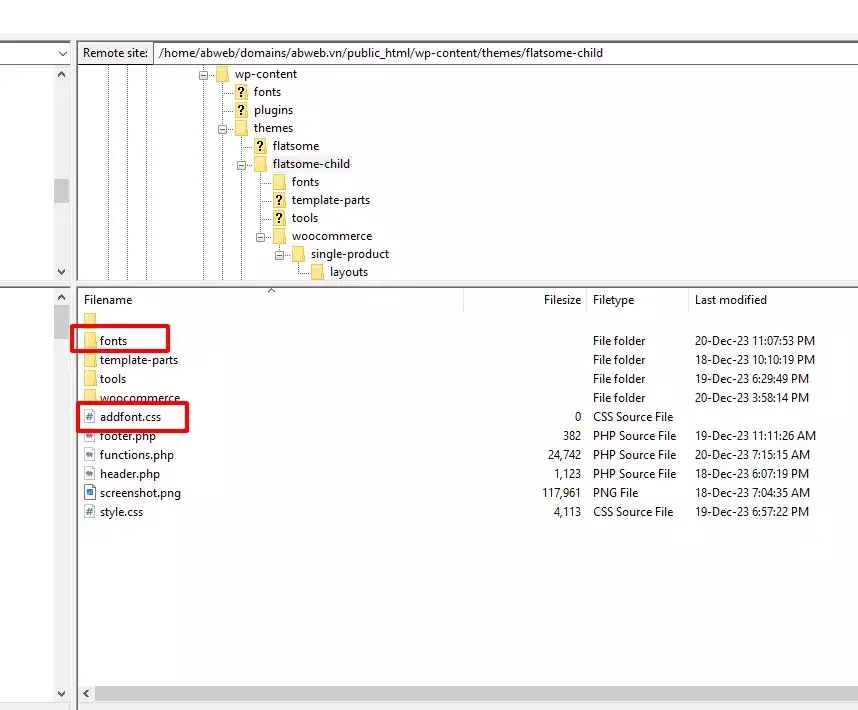Click the addfont.css file icon

pyautogui.click(x=90, y=417)
